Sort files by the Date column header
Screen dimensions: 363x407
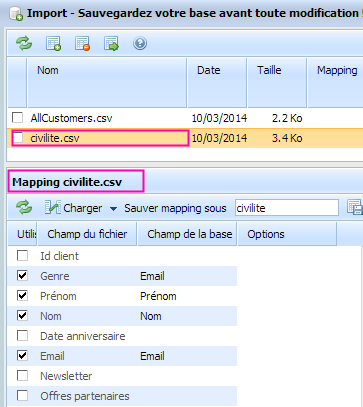217,83
